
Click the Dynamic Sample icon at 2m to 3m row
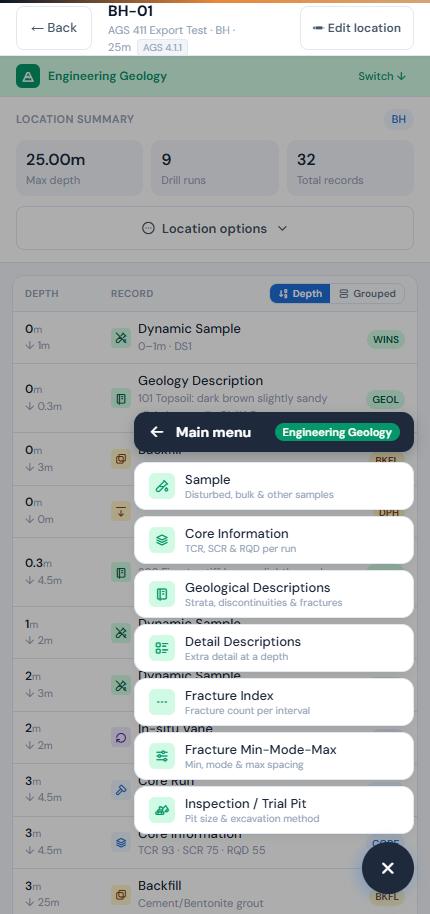pos(121,685)
